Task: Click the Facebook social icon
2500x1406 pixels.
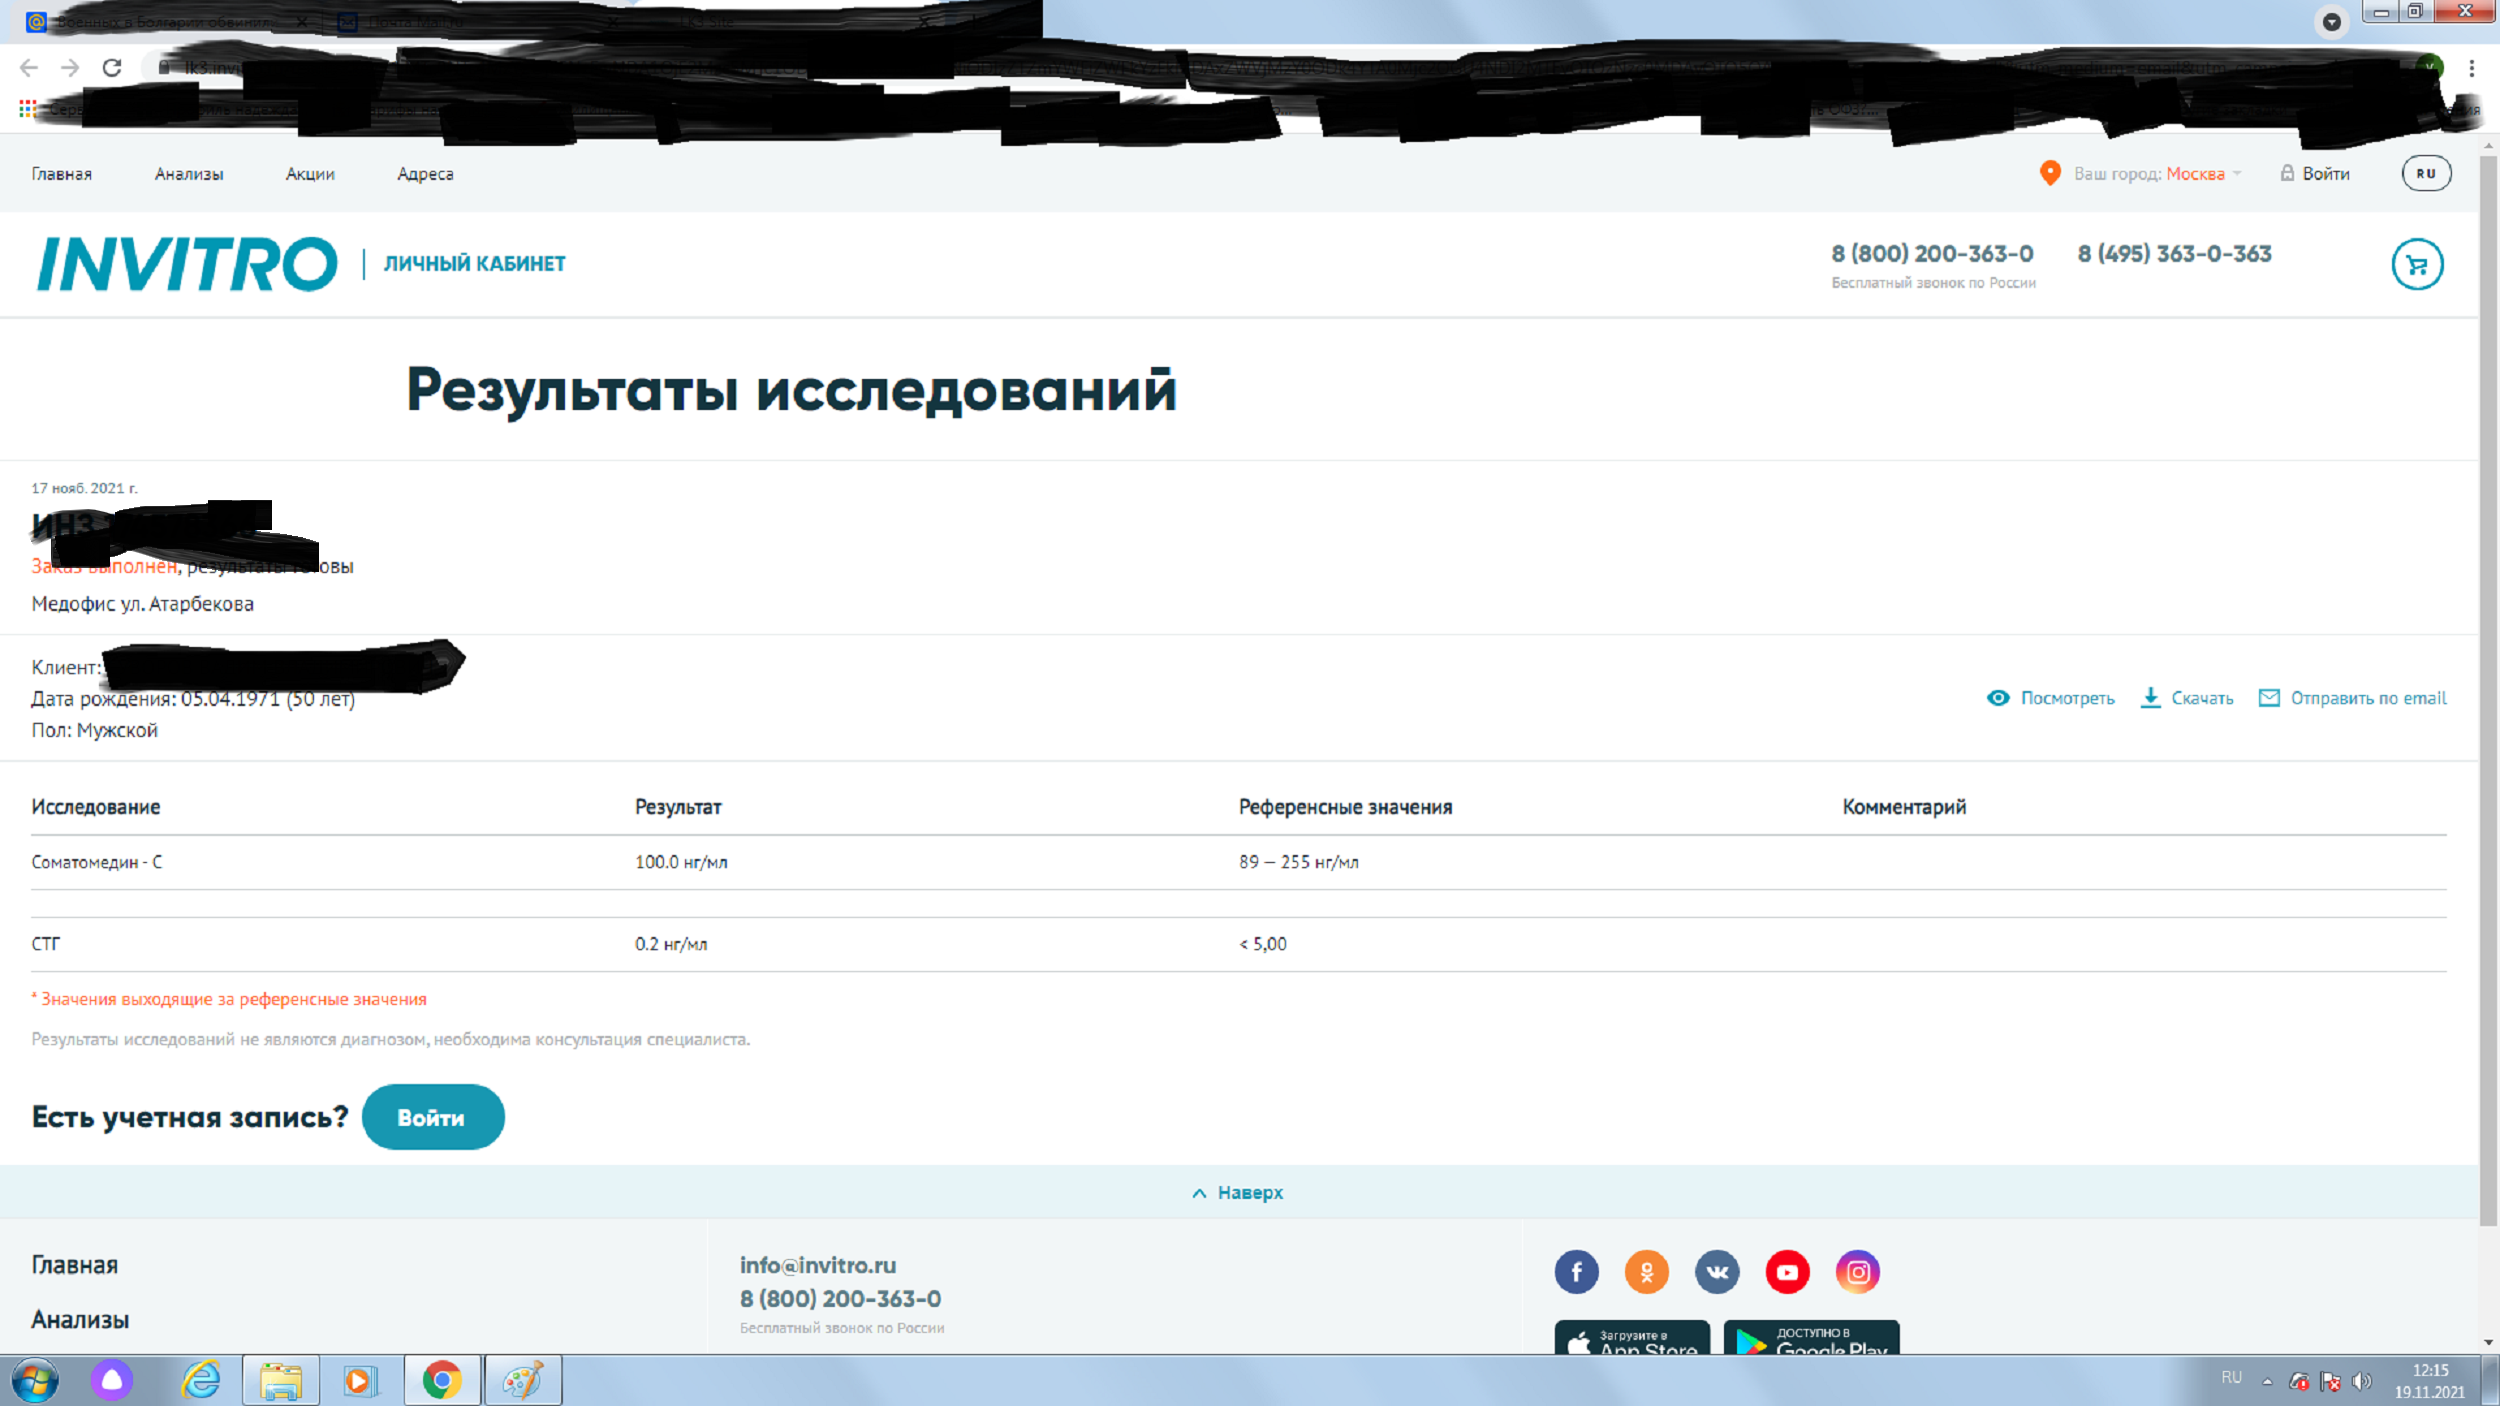Action: coord(1576,1272)
